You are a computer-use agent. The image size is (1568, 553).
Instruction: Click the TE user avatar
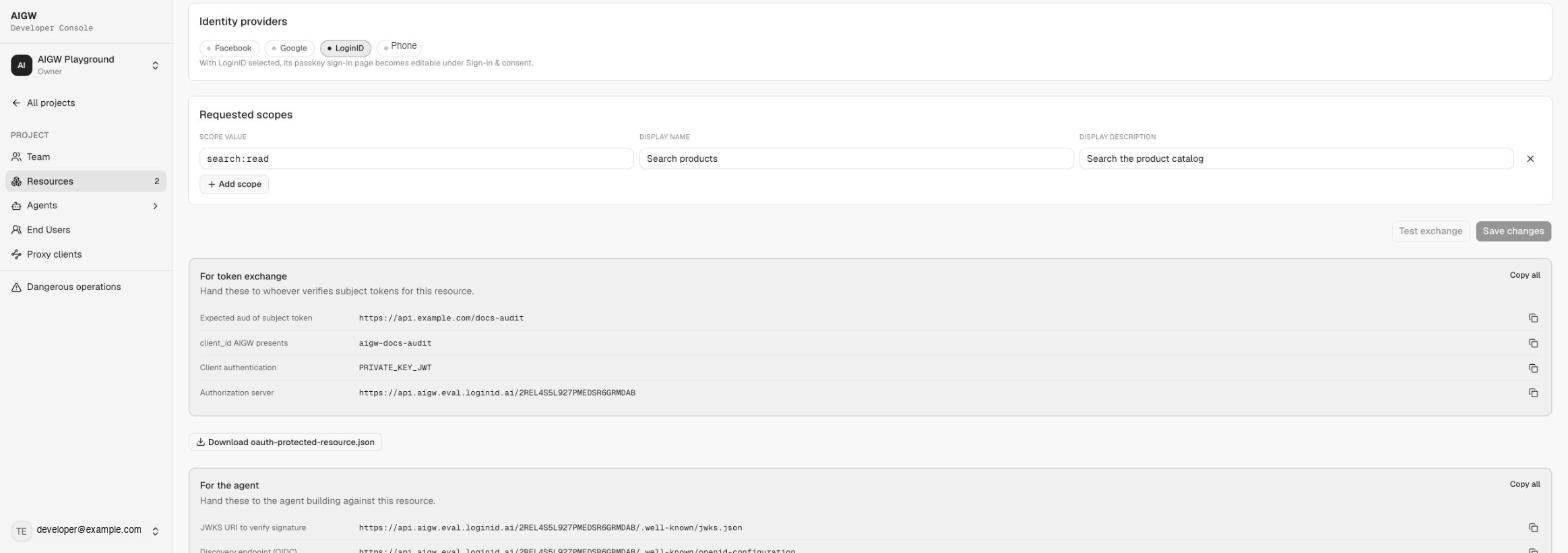21,531
